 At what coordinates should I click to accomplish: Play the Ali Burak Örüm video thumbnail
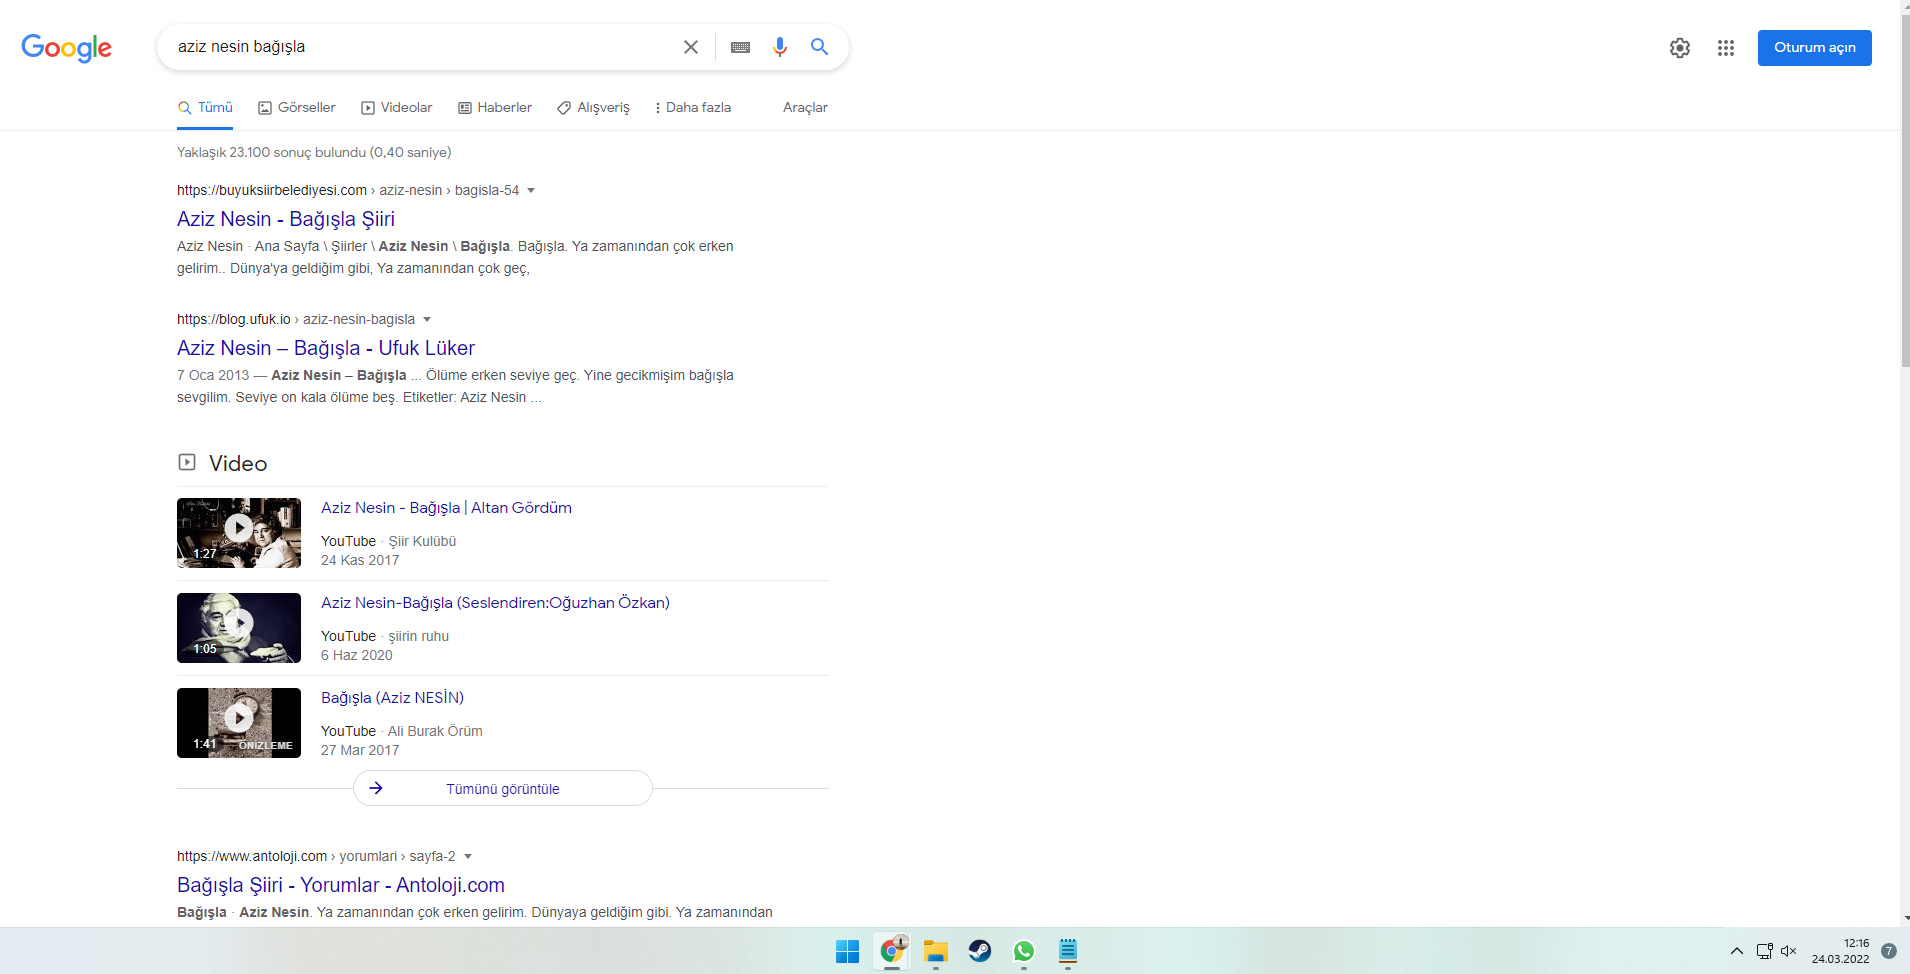[239, 723]
